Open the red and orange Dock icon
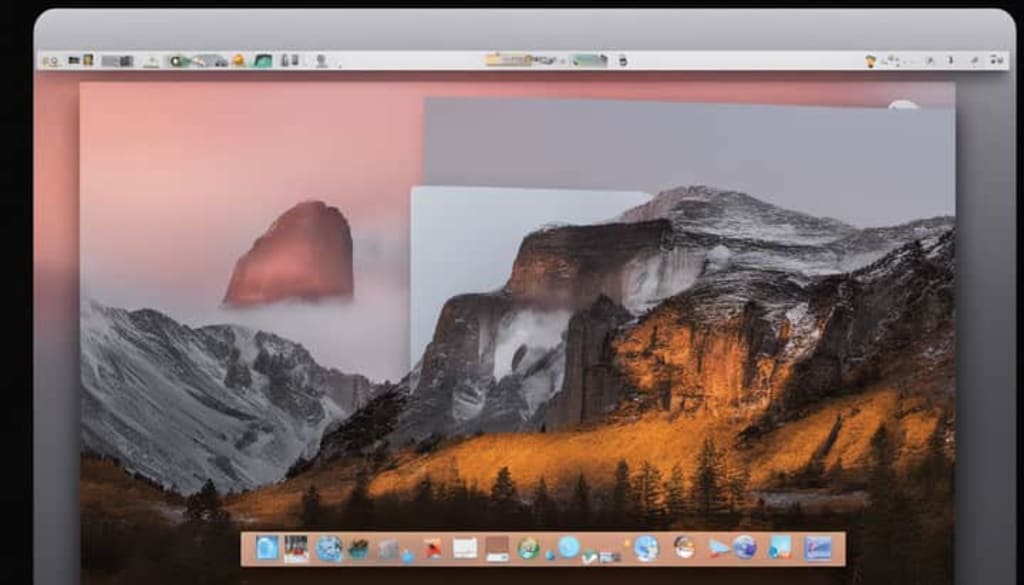This screenshot has height=585, width=1024. click(432, 548)
